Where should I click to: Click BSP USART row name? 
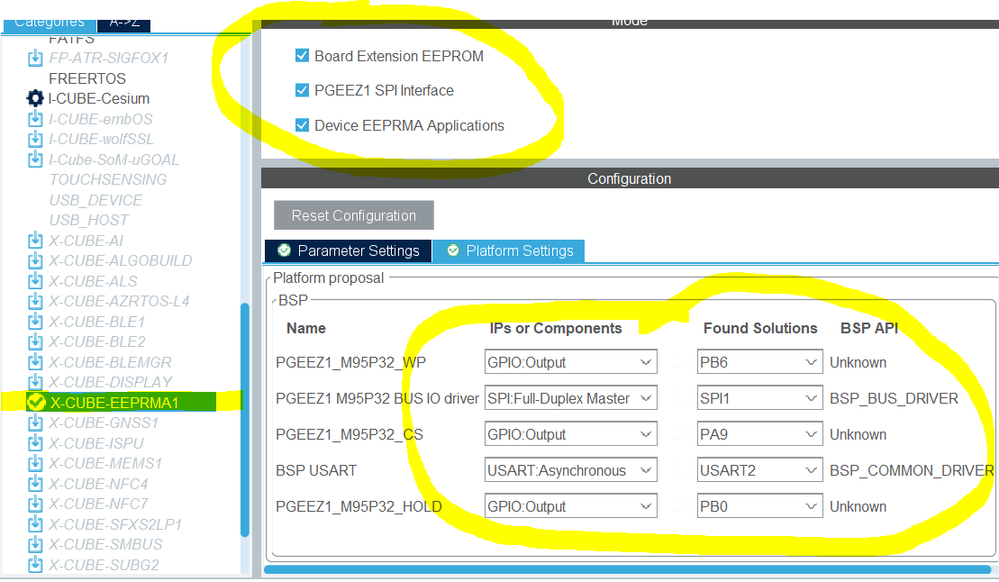coord(316,470)
